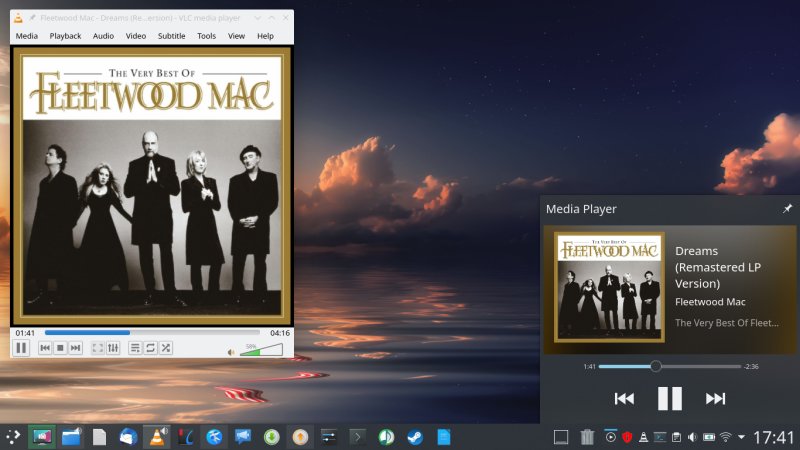This screenshot has width=800, height=450.
Task: Open VLC extended settings equalizer icon
Action: click(113, 348)
